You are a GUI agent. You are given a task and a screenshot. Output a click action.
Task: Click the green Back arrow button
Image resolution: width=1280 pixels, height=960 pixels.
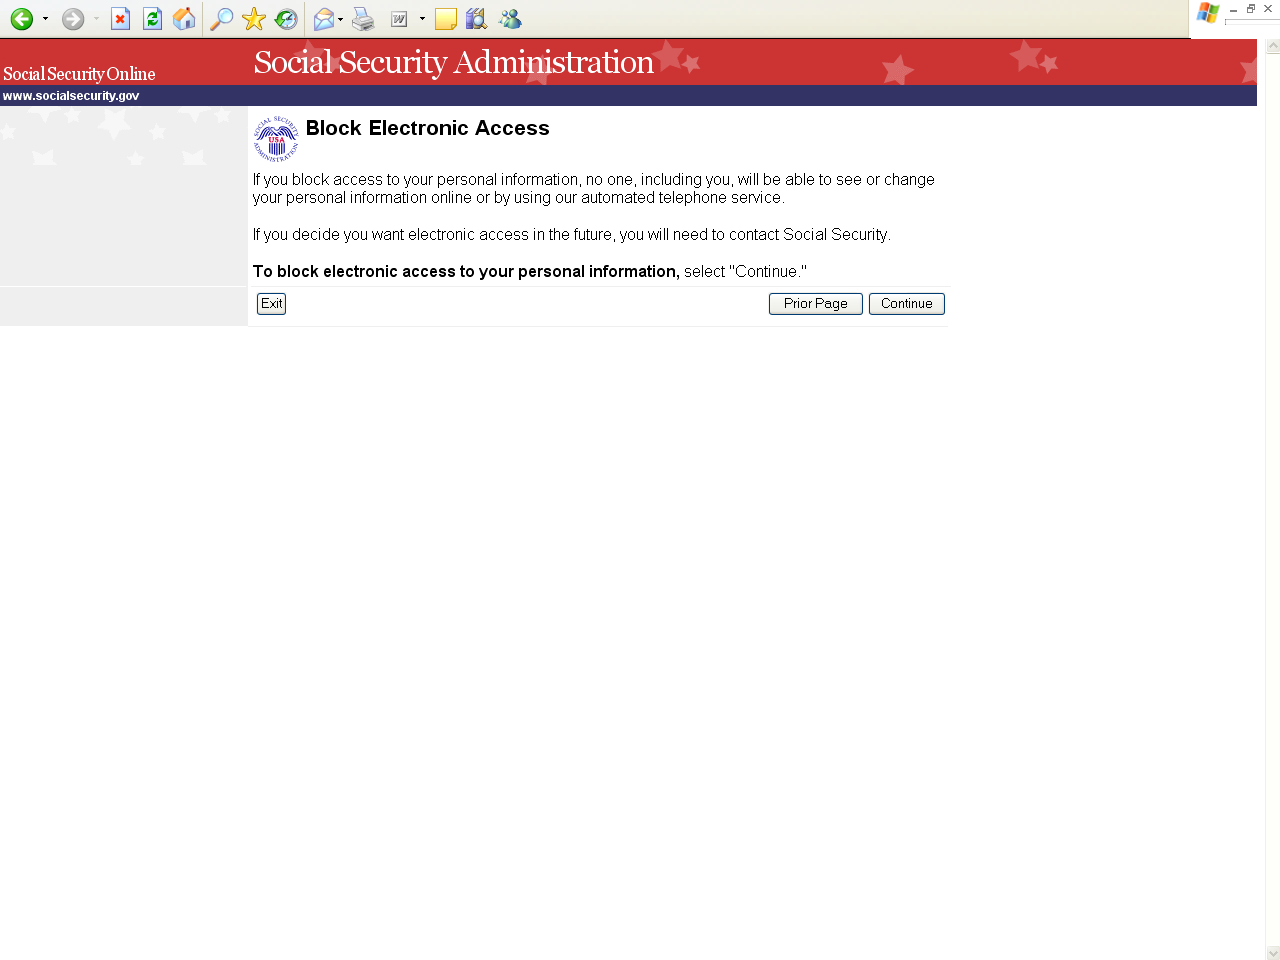tap(22, 19)
